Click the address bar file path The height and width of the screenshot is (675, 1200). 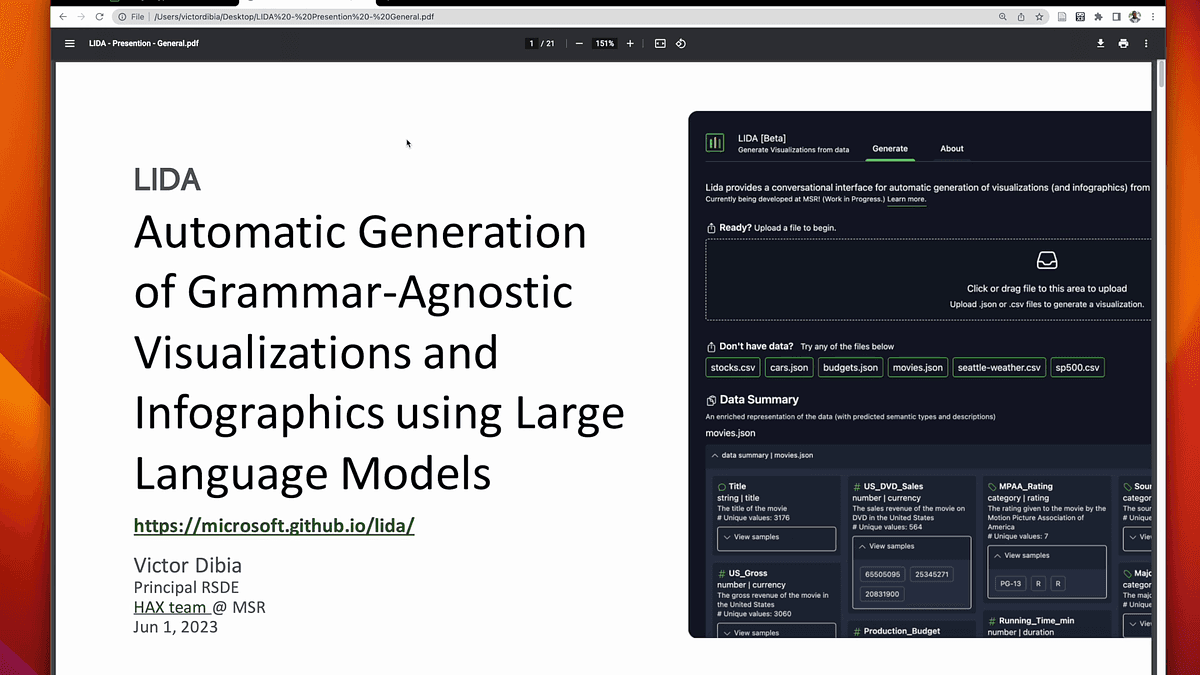(x=294, y=17)
